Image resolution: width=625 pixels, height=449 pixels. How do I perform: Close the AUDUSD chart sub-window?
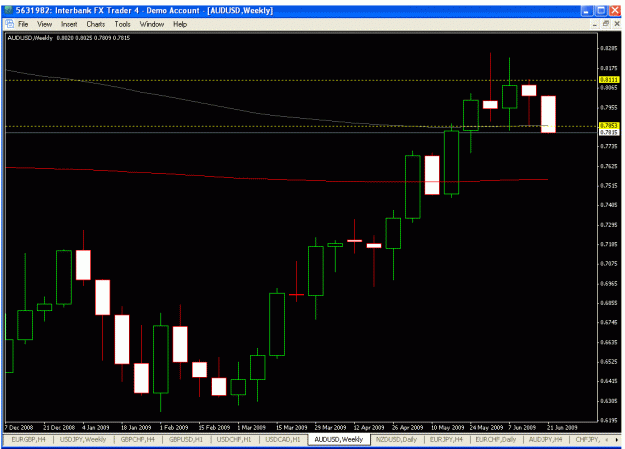point(617,24)
